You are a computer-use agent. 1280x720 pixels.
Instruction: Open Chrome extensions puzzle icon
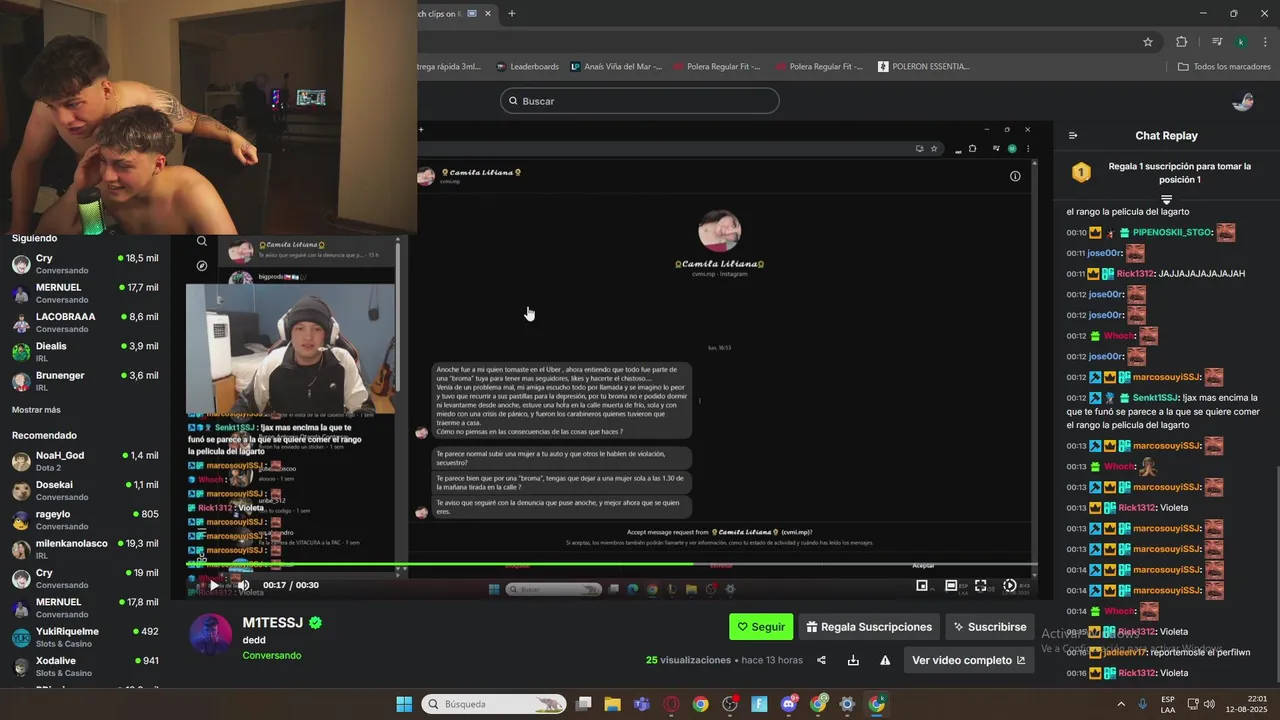coord(1181,42)
